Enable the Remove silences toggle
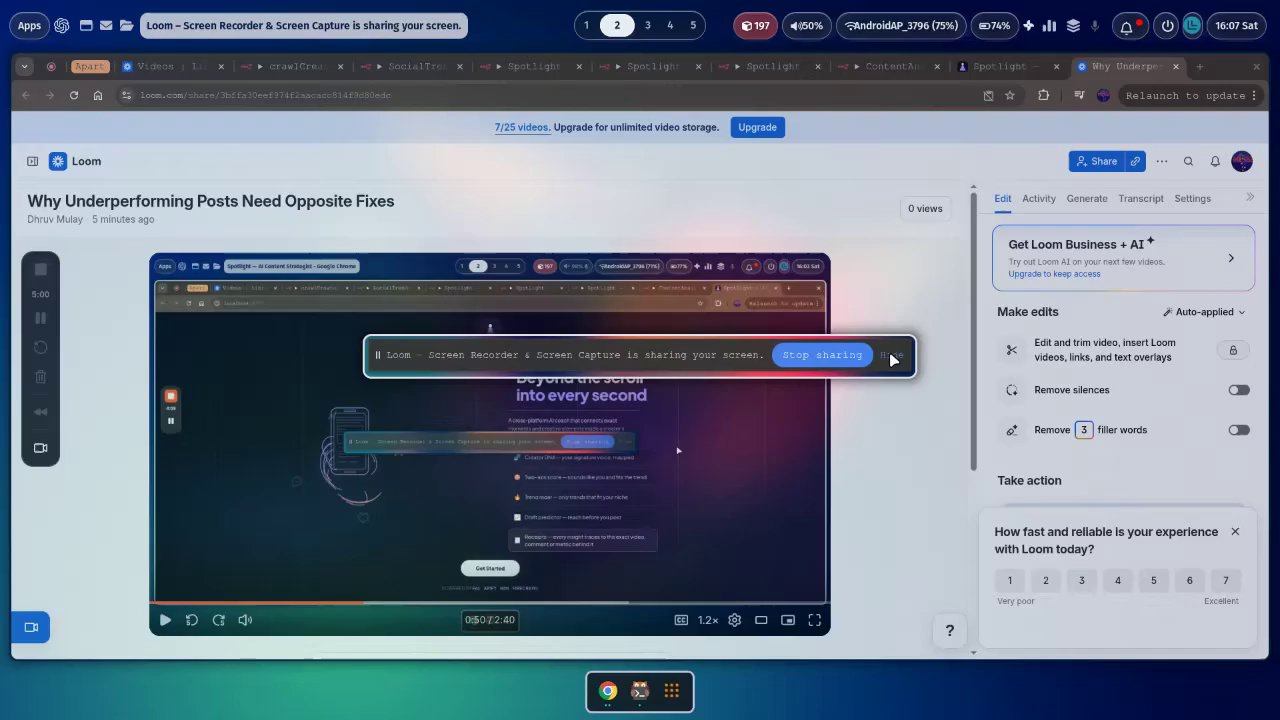 pyautogui.click(x=1239, y=390)
